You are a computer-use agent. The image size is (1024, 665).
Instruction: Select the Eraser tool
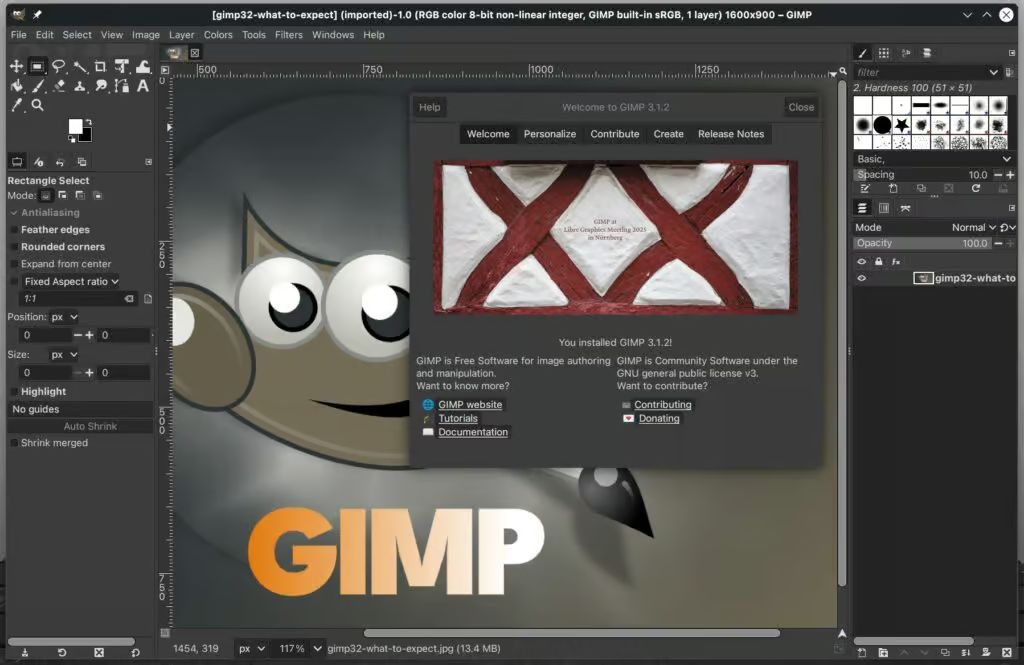pos(59,86)
